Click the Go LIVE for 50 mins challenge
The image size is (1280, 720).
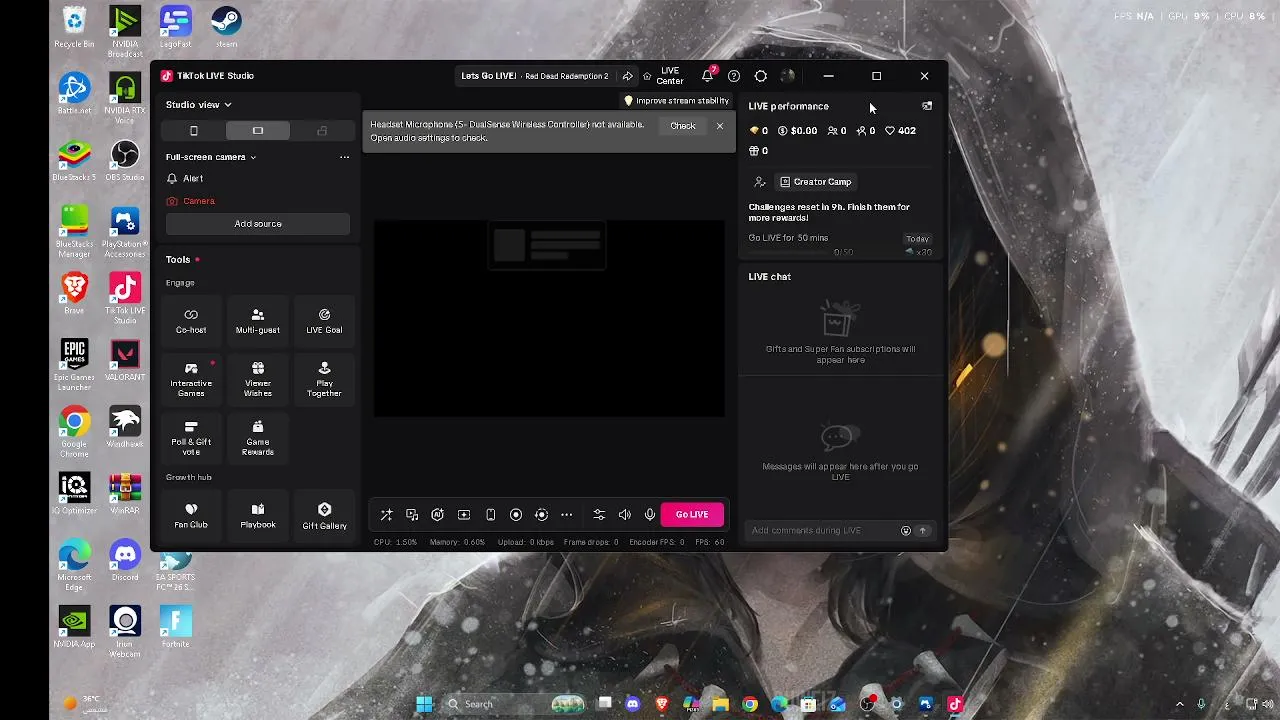(x=840, y=244)
